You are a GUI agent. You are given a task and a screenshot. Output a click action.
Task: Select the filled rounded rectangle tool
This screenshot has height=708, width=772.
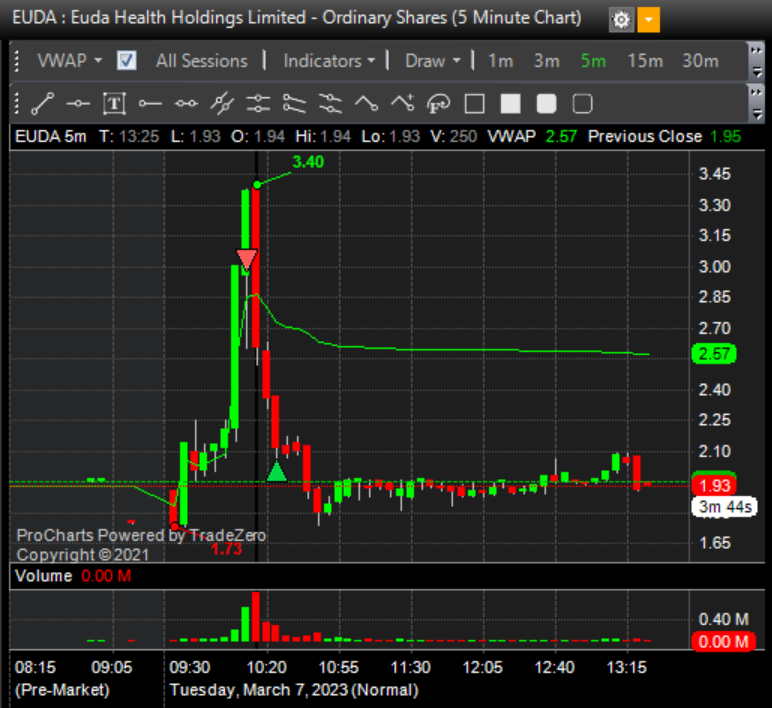coord(547,103)
